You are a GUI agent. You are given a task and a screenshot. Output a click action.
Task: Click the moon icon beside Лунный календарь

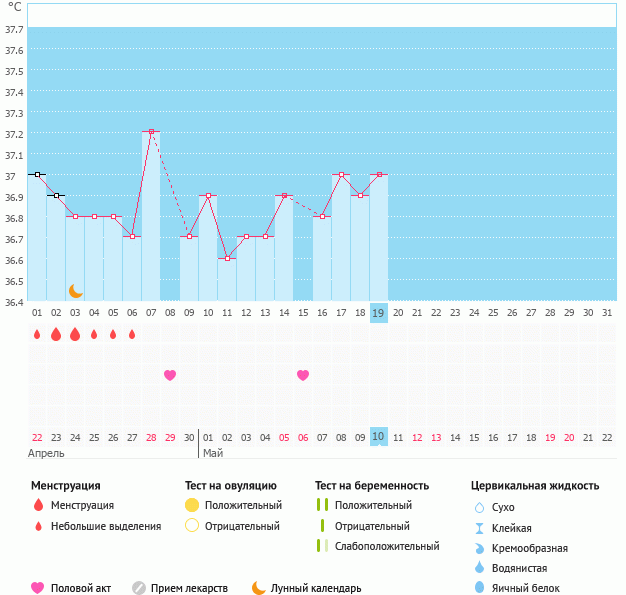pyautogui.click(x=260, y=588)
